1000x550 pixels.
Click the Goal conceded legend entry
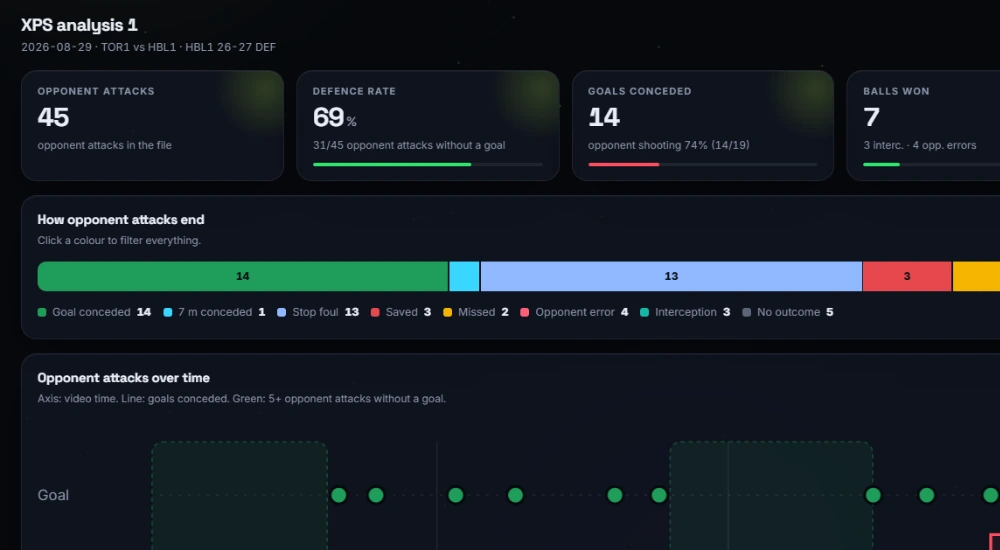pos(94,312)
